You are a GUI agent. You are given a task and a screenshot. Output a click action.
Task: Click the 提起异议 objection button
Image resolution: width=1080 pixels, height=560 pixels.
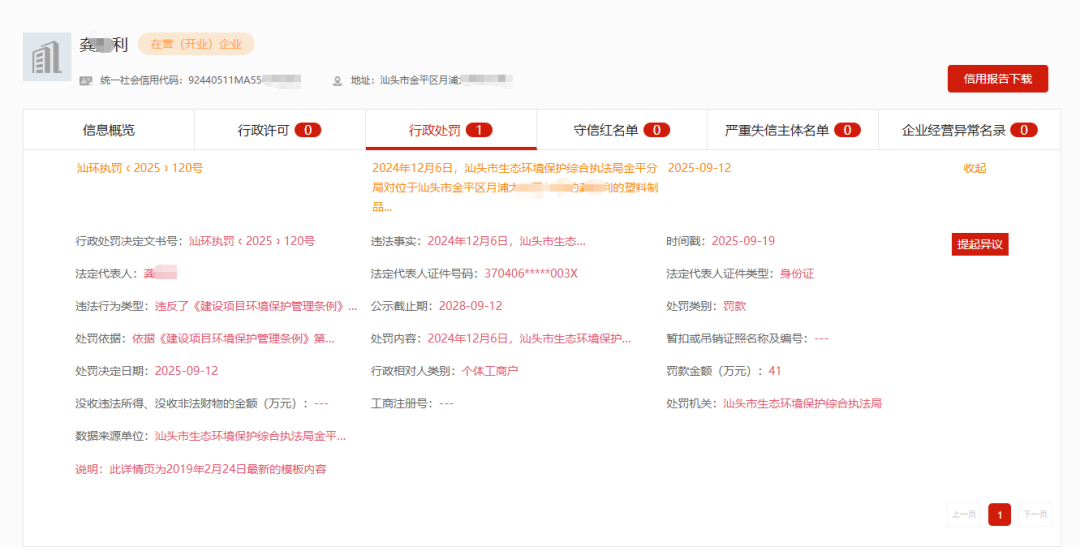[979, 244]
